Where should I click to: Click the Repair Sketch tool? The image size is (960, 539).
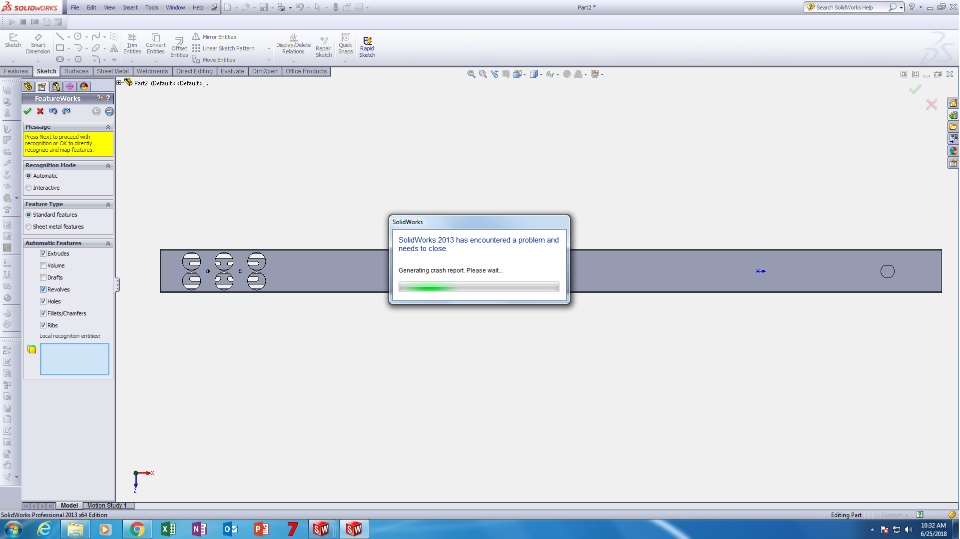coord(324,47)
